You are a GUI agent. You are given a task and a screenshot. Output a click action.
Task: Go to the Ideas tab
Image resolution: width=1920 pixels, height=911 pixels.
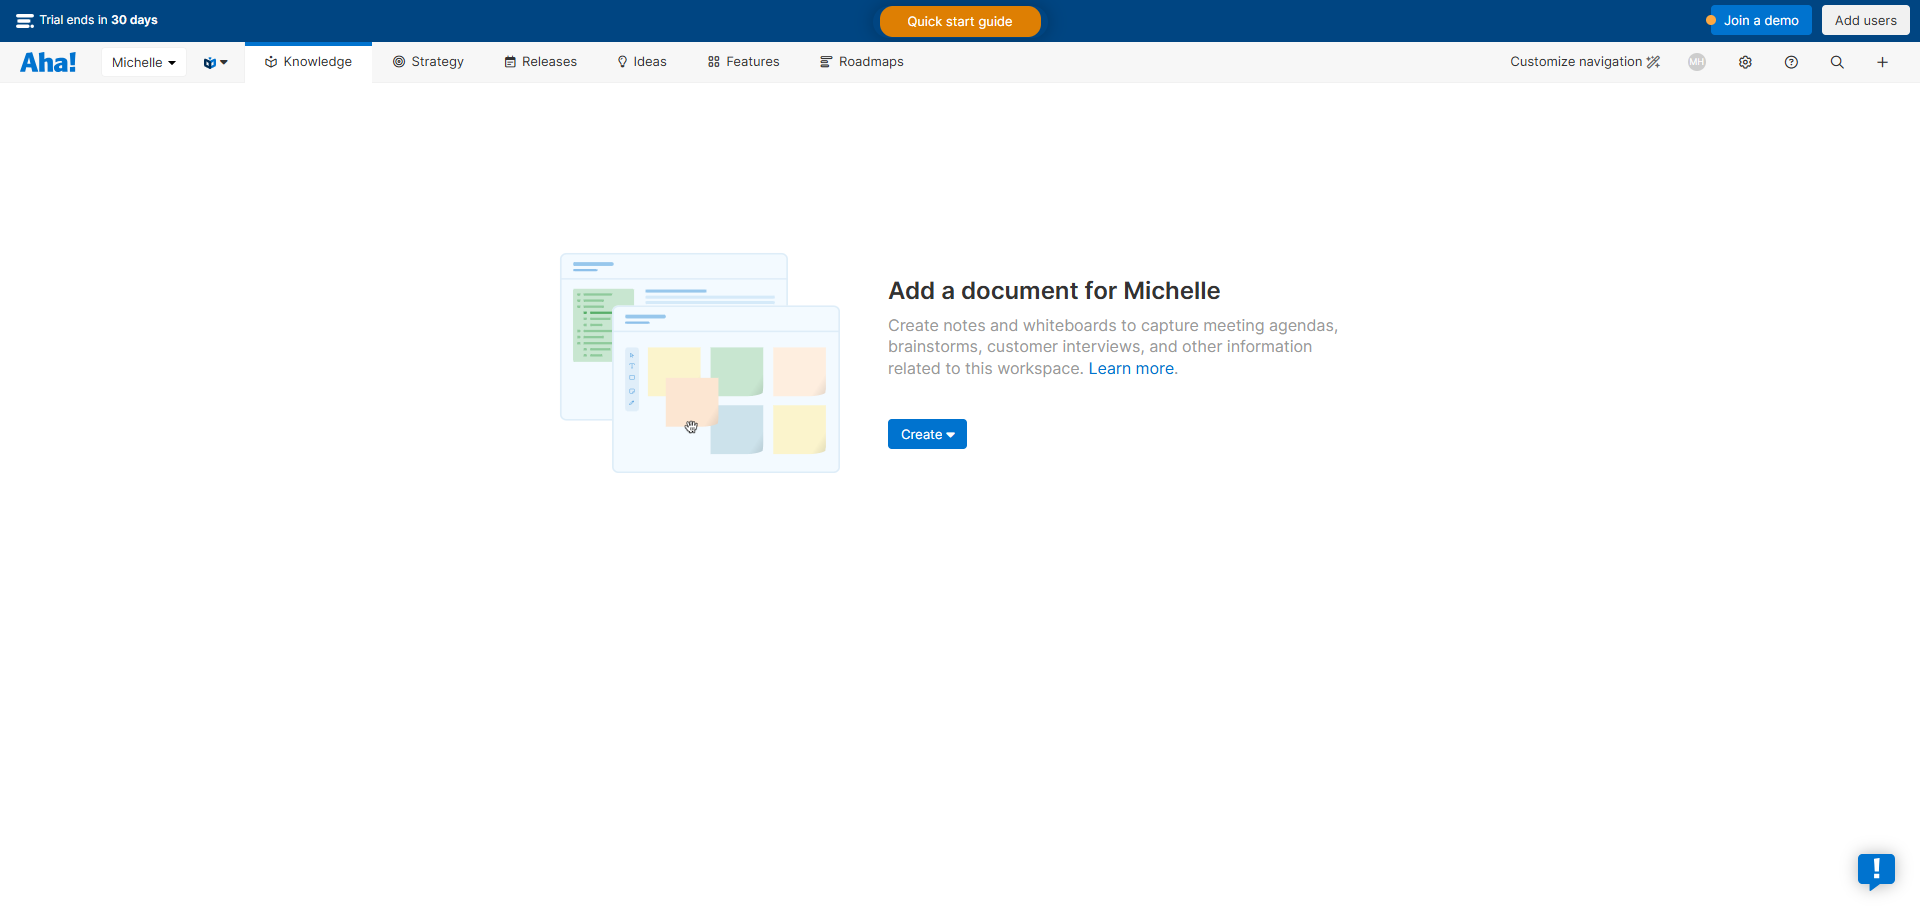[642, 62]
